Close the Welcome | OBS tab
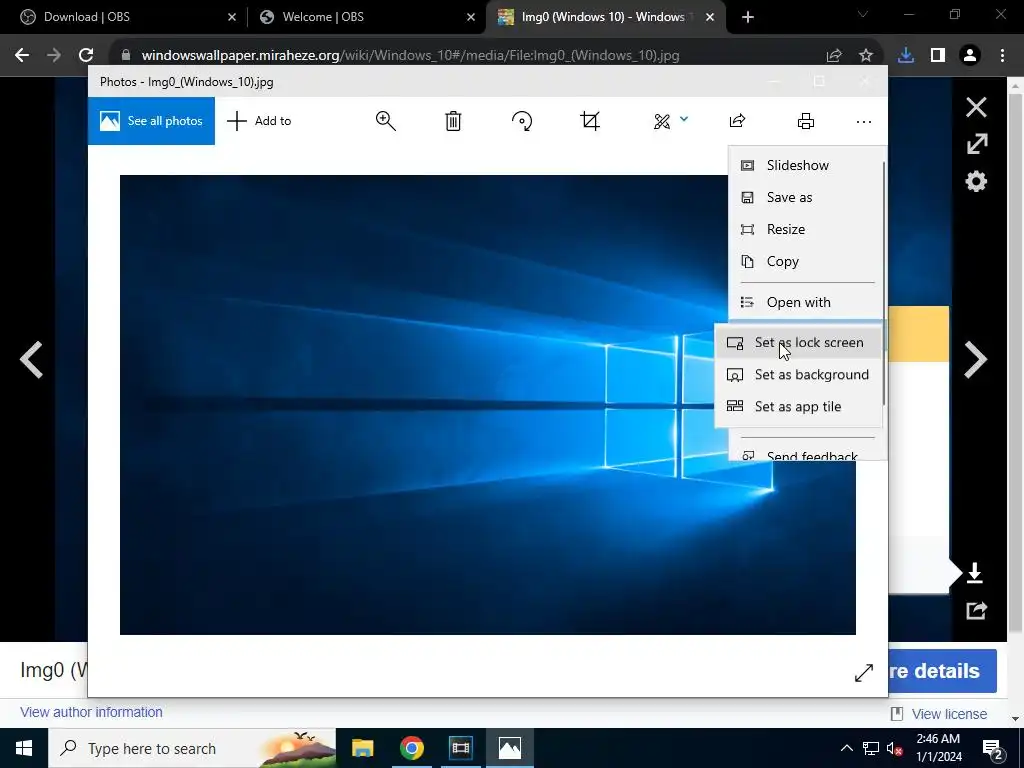This screenshot has height=768, width=1024. tap(471, 17)
